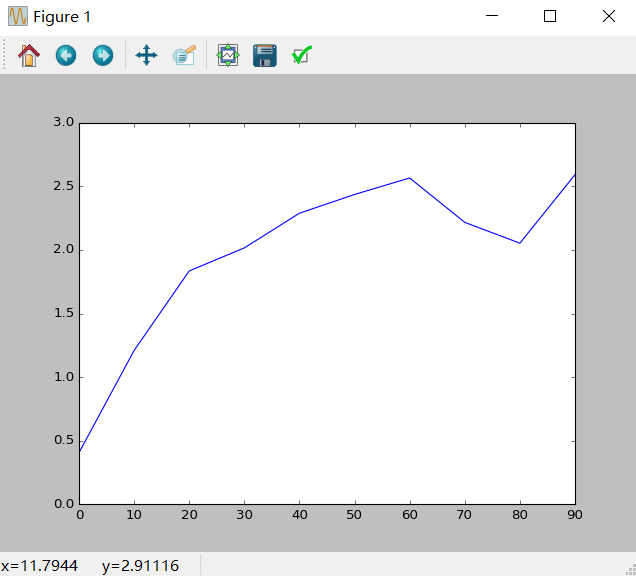Click y-axis label 2.5
Viewport: 636px width, 576px height.
(64, 186)
